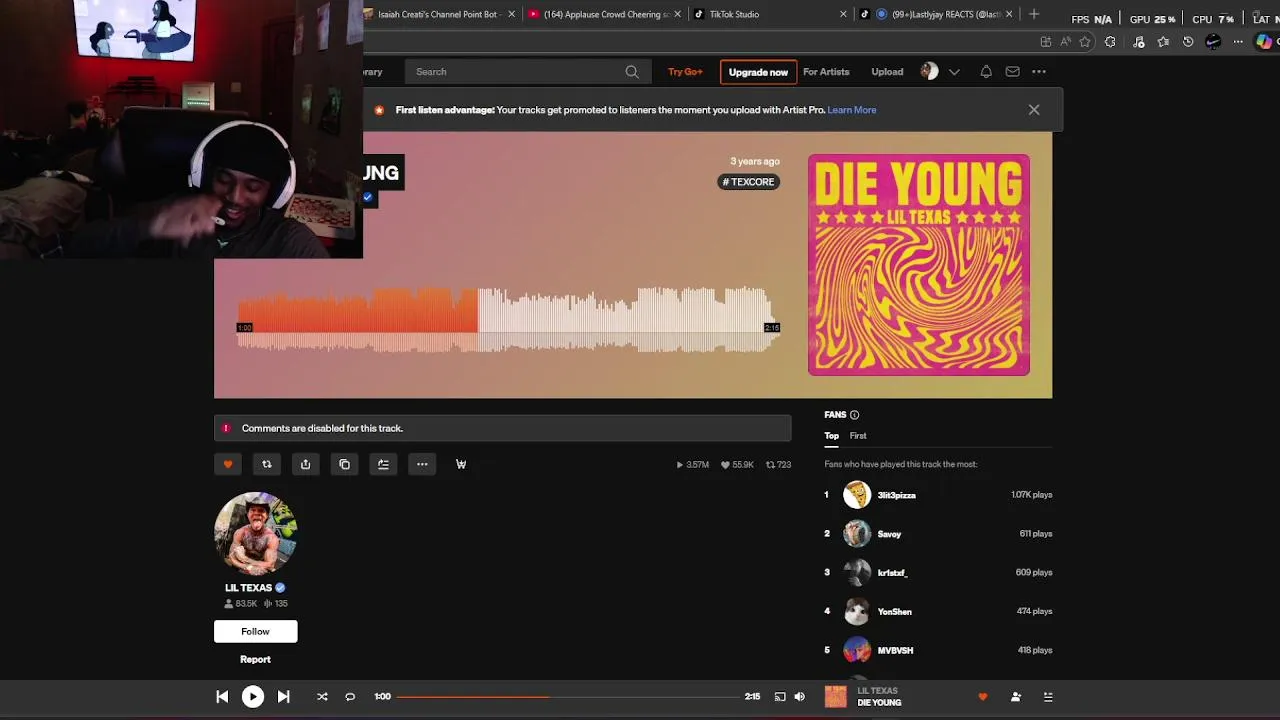Mute the player volume

(799, 697)
